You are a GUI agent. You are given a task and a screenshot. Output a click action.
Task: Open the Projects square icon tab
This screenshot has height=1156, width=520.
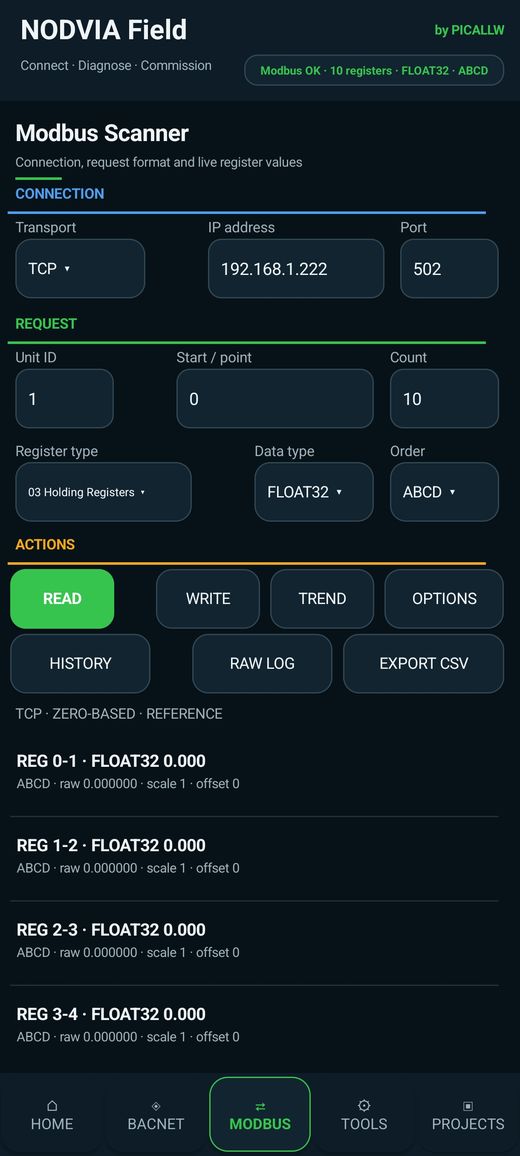[468, 1106]
